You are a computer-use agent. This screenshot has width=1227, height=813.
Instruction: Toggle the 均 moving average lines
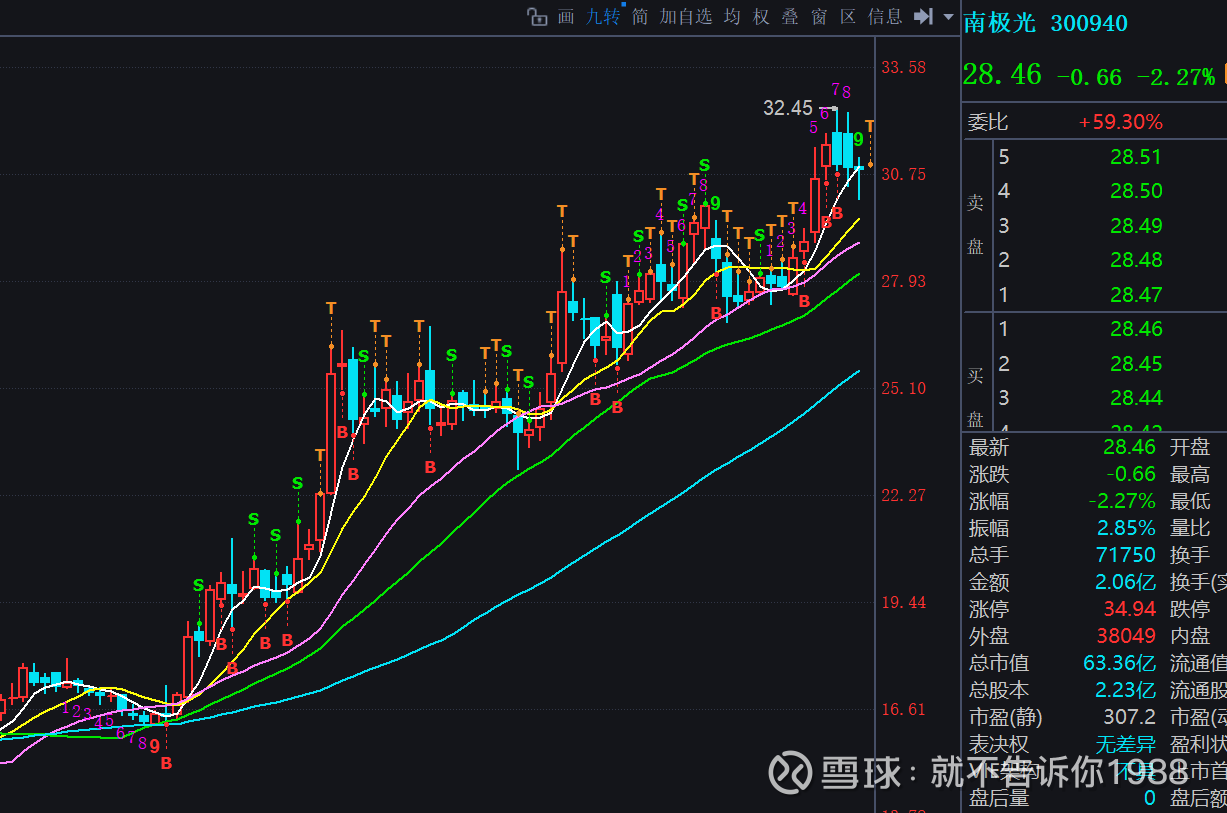(732, 17)
